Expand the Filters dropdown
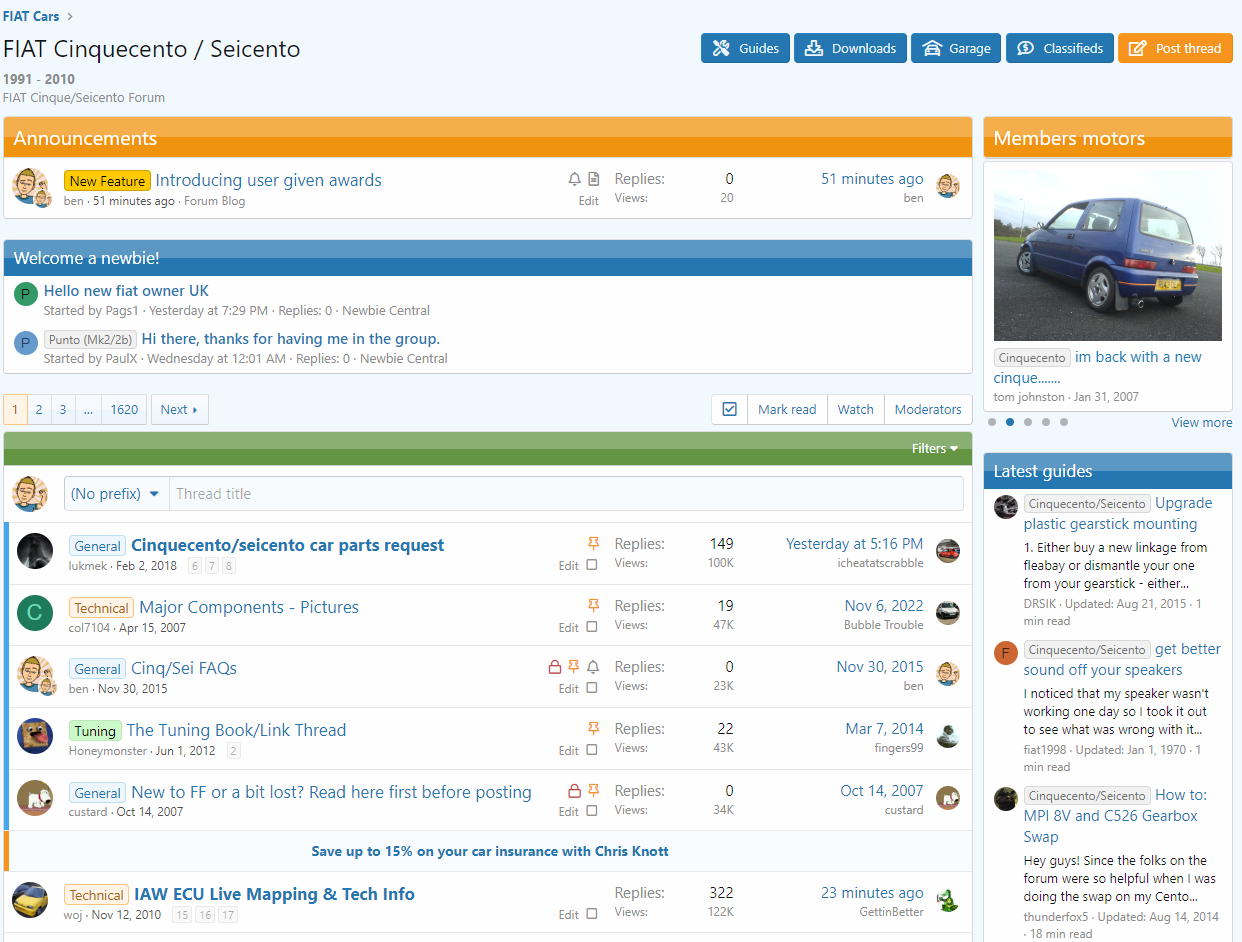Screen dimensions: 1242x942 (x=935, y=449)
